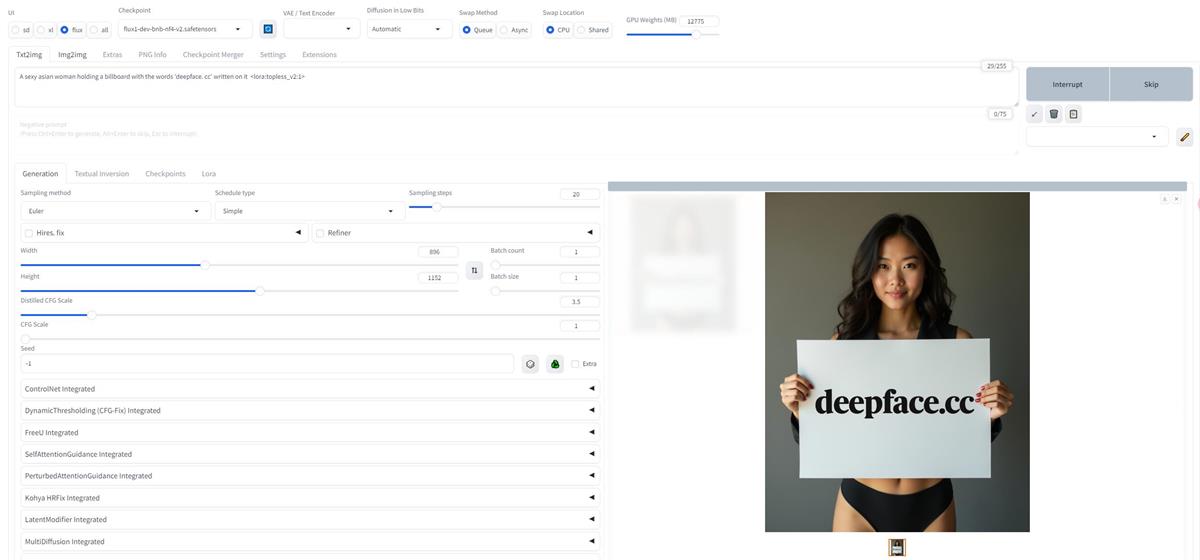Viewport: 1200px width, 560px height.
Task: Click the download icon above generated image
Action: (x=1165, y=199)
